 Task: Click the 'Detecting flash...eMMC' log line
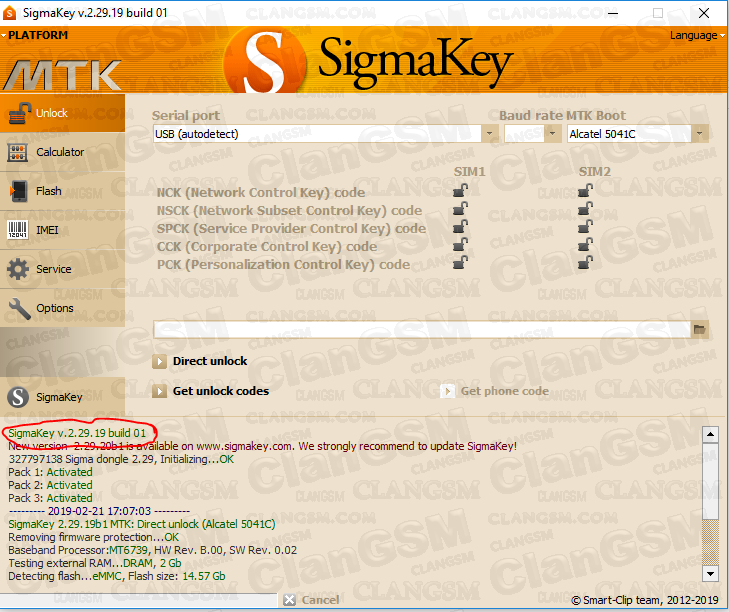[x=117, y=576]
